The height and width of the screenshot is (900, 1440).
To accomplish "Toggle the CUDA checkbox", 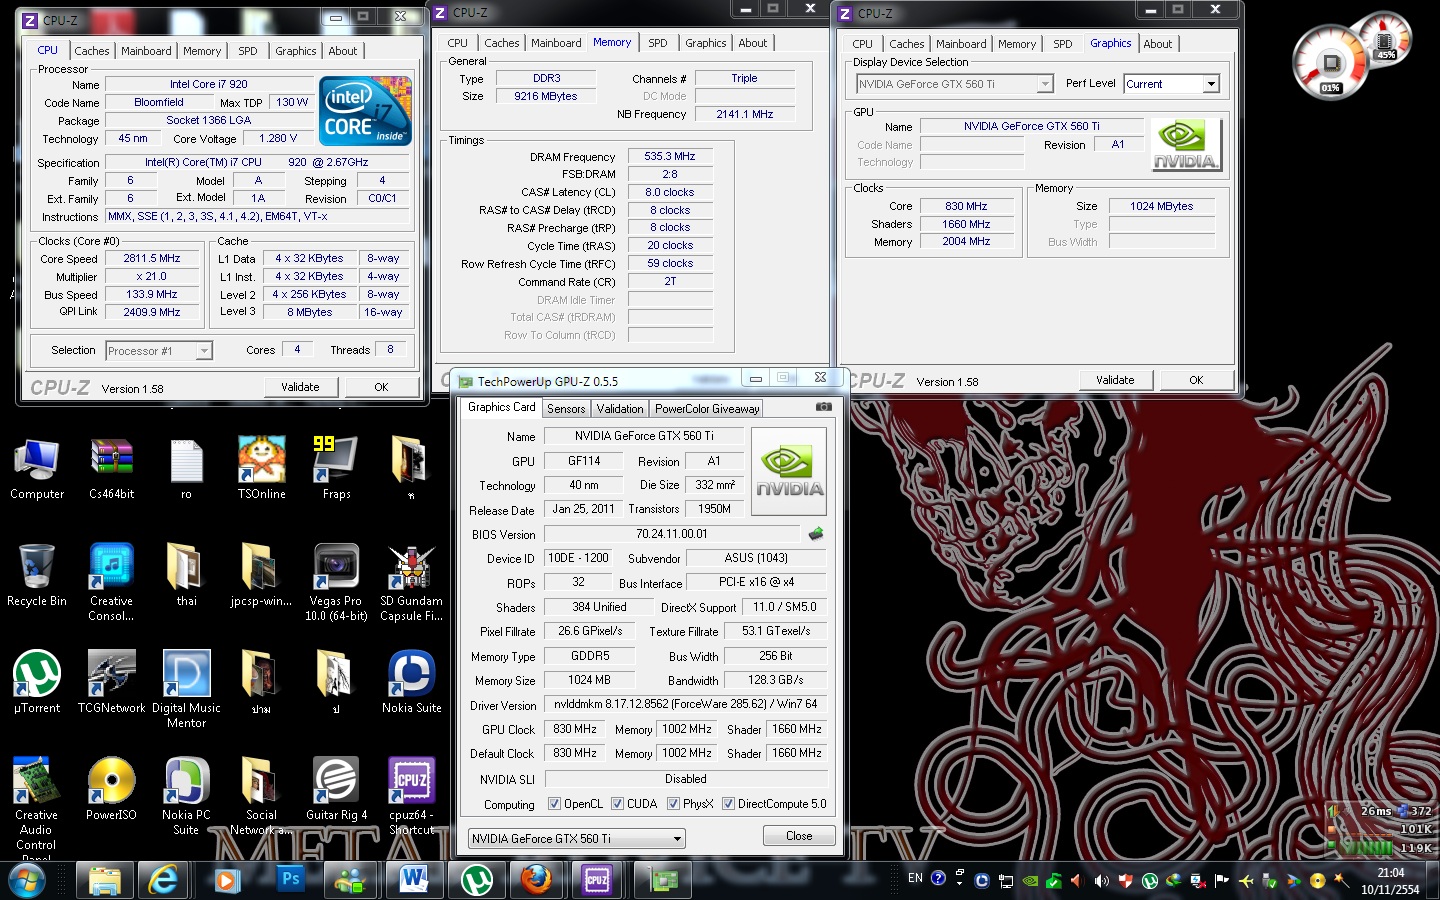I will [617, 804].
